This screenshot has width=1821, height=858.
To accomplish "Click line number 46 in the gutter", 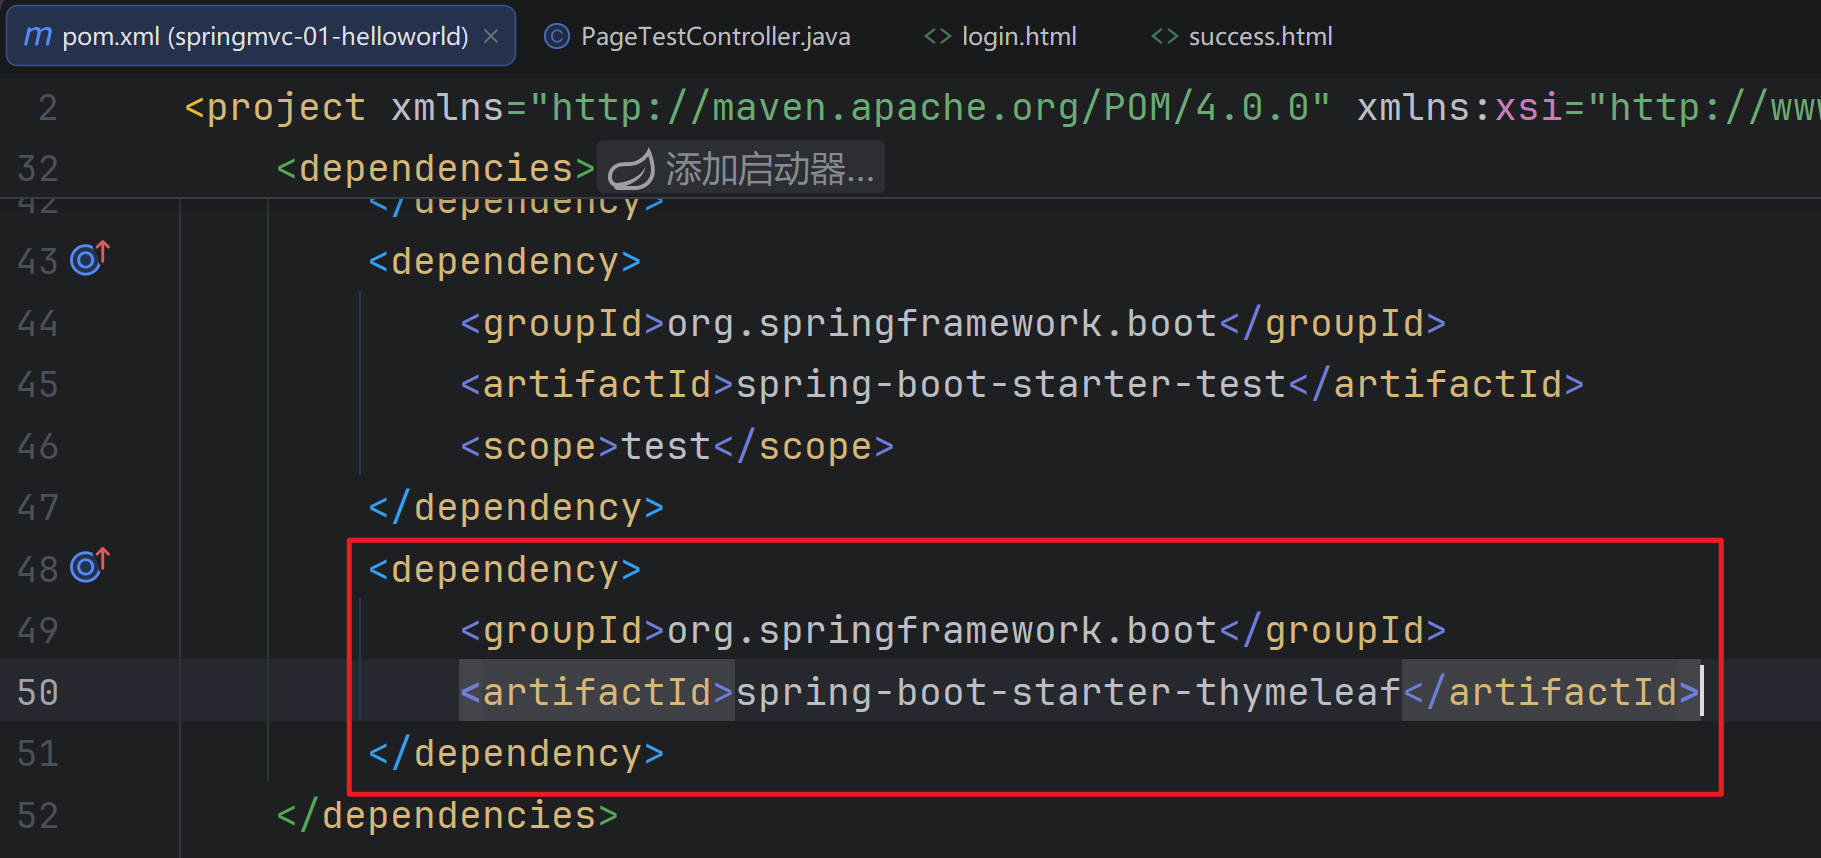I will (x=38, y=446).
